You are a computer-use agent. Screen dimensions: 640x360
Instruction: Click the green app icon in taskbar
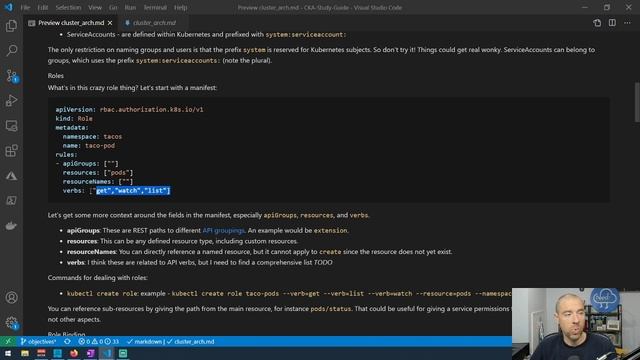coord(123,353)
